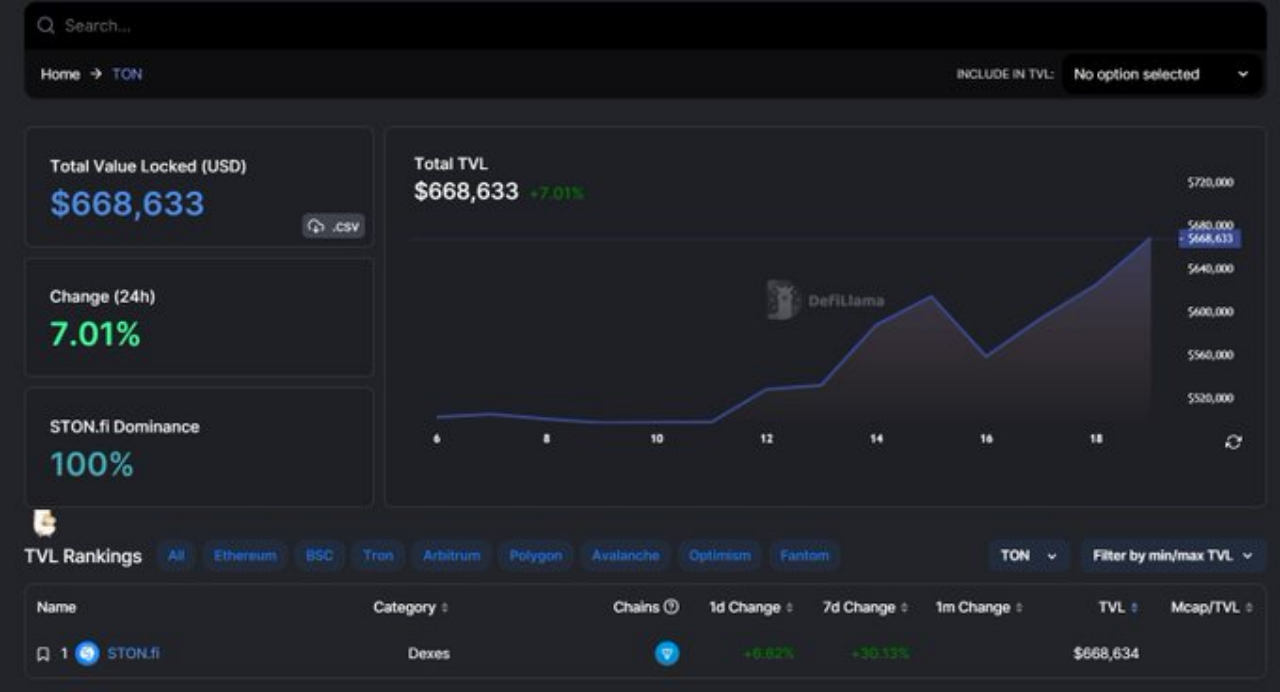Click the $668,633 chart value marker
The width and height of the screenshot is (1280, 692).
click(x=1210, y=239)
